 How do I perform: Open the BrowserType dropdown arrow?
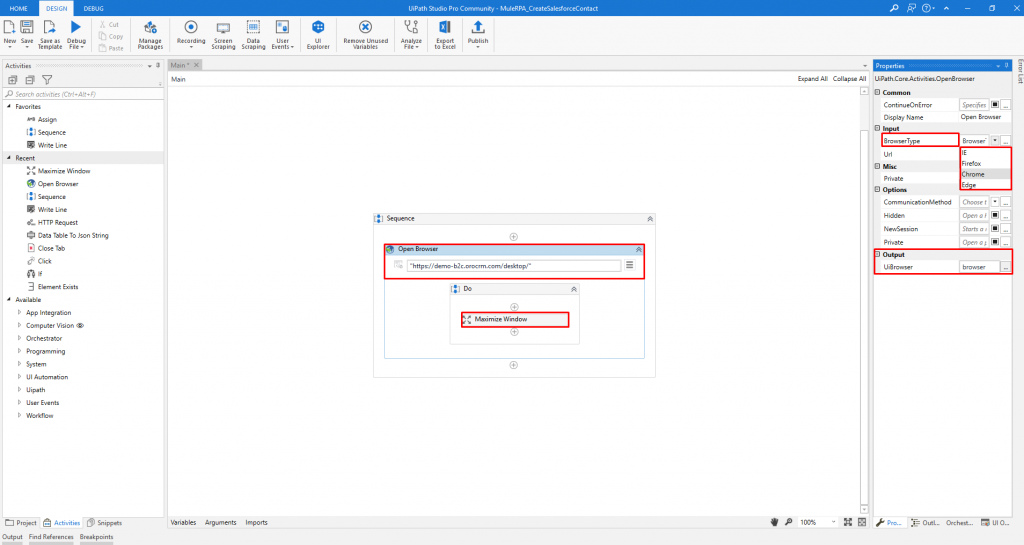coord(995,140)
